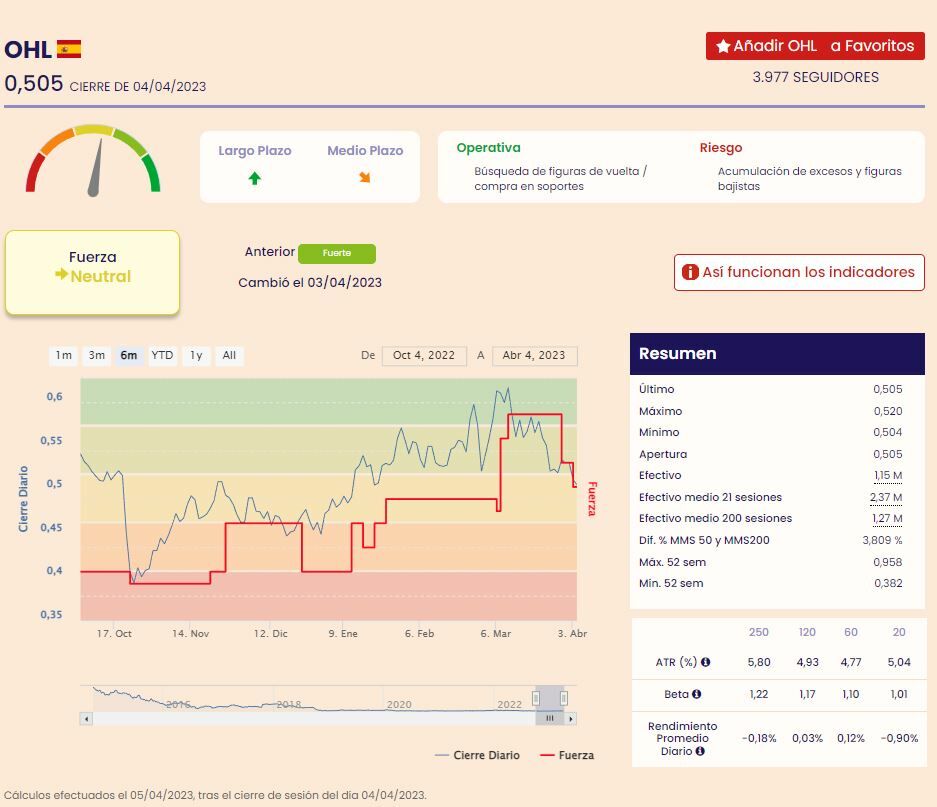Toggle the Cierre Diario series in the legend

tap(477, 755)
